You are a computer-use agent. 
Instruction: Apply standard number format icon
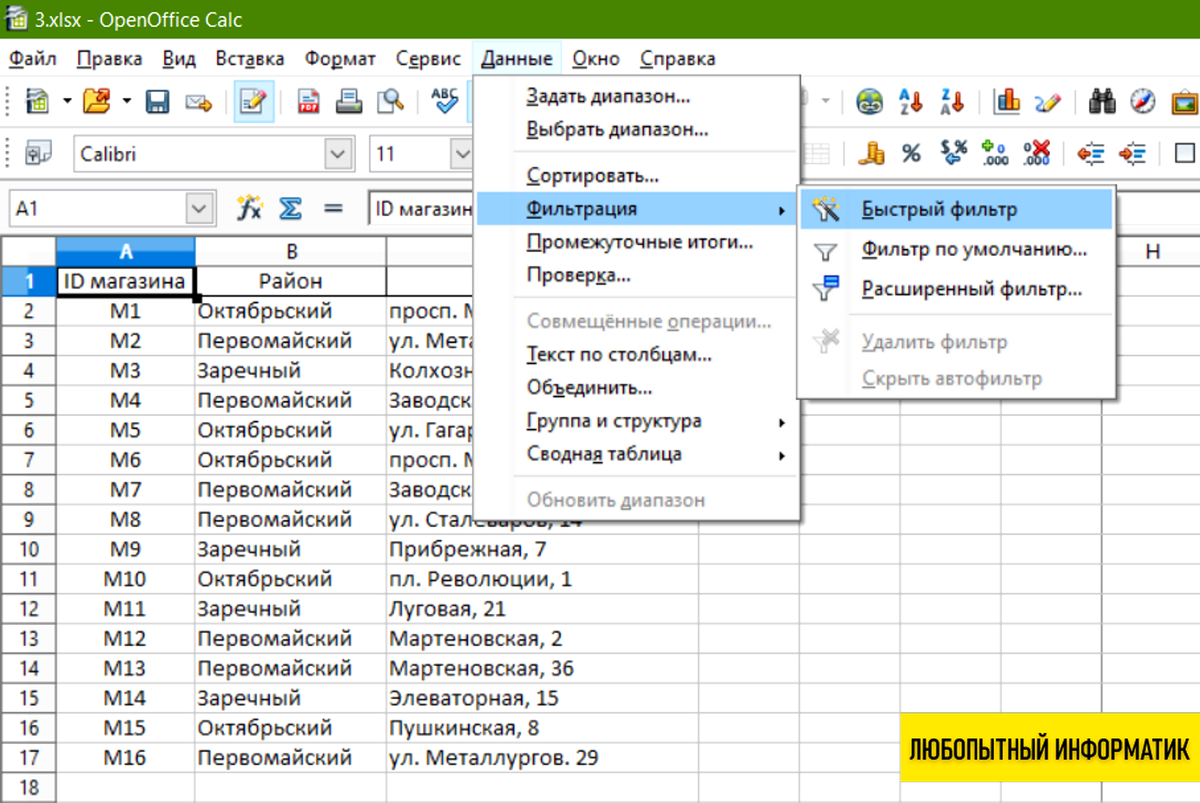tap(954, 154)
